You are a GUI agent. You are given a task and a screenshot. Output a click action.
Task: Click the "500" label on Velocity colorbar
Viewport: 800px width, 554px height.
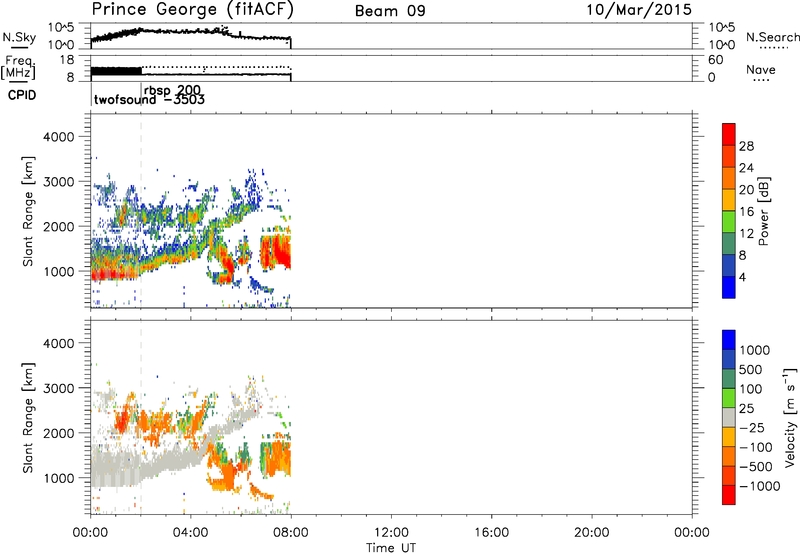[x=752, y=370]
